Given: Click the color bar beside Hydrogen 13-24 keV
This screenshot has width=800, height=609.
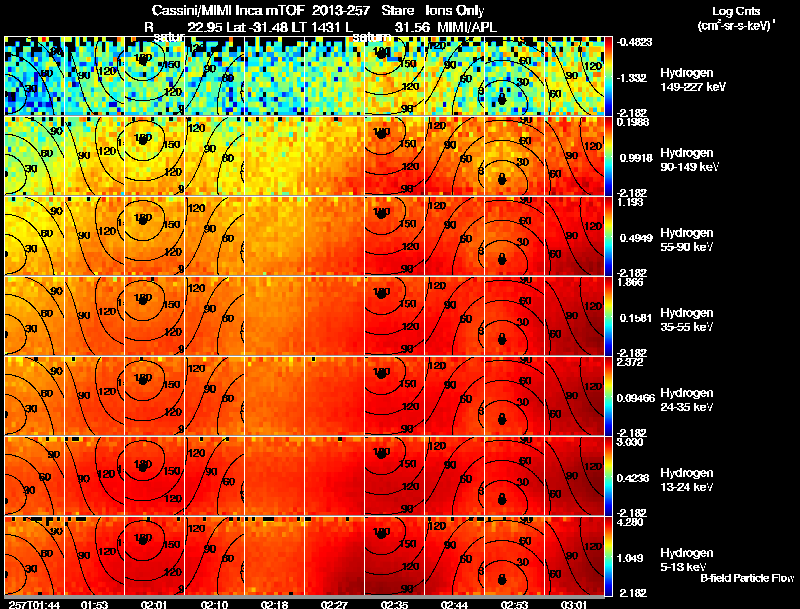Looking at the screenshot, I should point(608,476).
